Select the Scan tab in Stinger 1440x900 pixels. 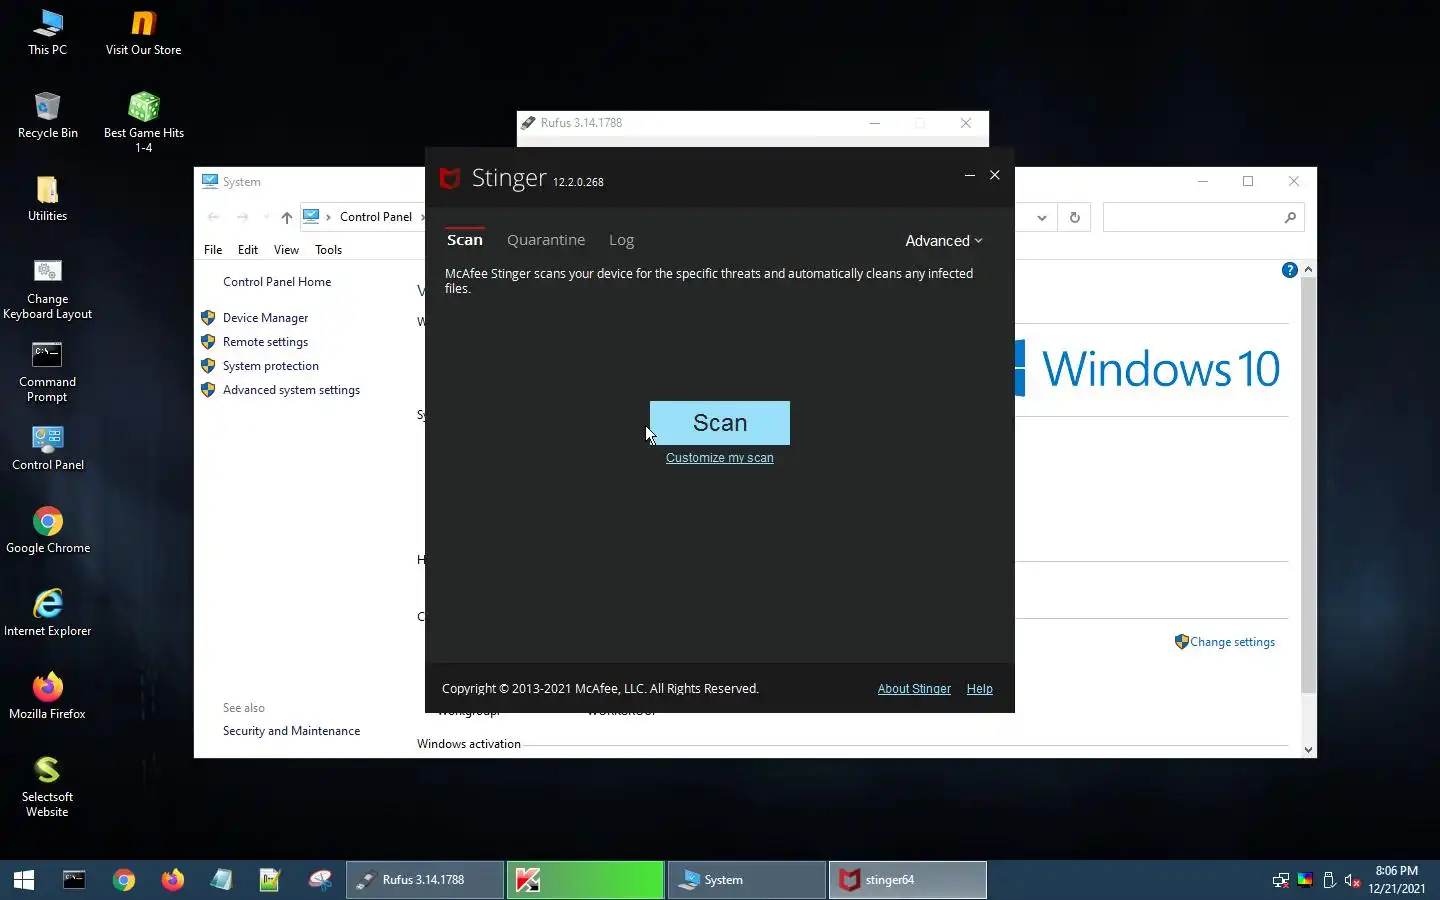click(x=465, y=240)
